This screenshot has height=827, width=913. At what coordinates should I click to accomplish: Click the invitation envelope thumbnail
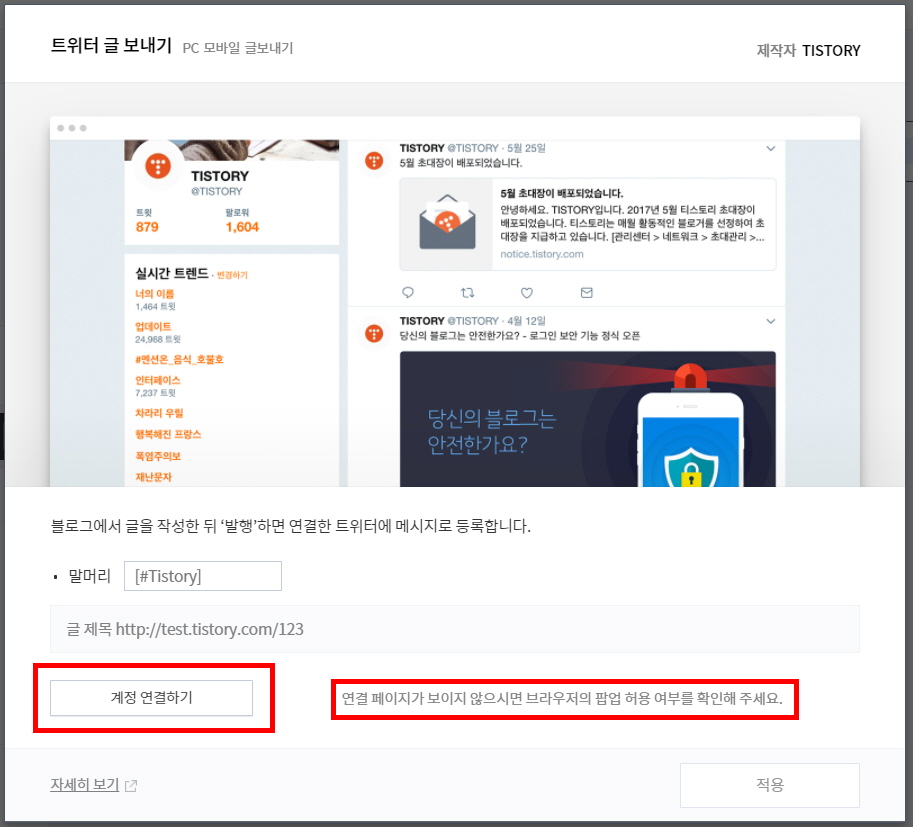click(x=447, y=224)
